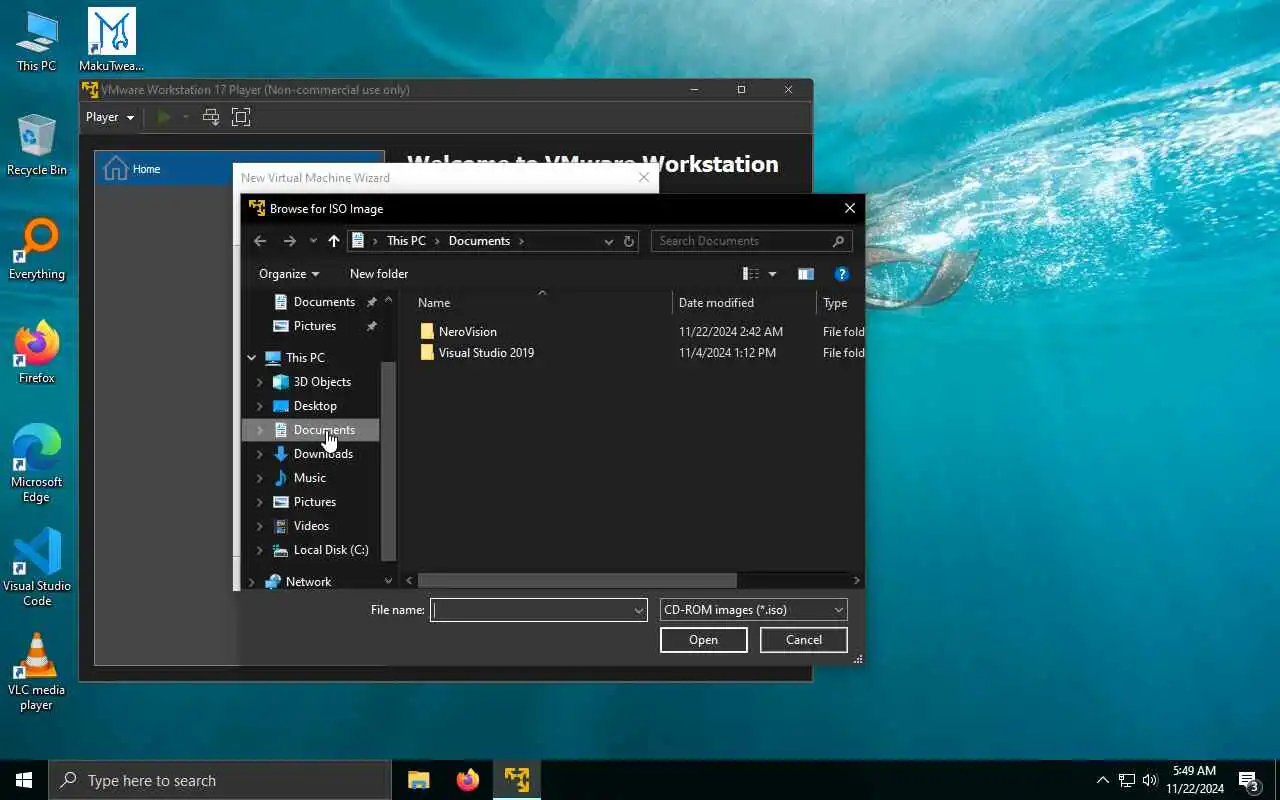Click New folder in the dialog
Screen dimensions: 1280x800
coord(379,274)
